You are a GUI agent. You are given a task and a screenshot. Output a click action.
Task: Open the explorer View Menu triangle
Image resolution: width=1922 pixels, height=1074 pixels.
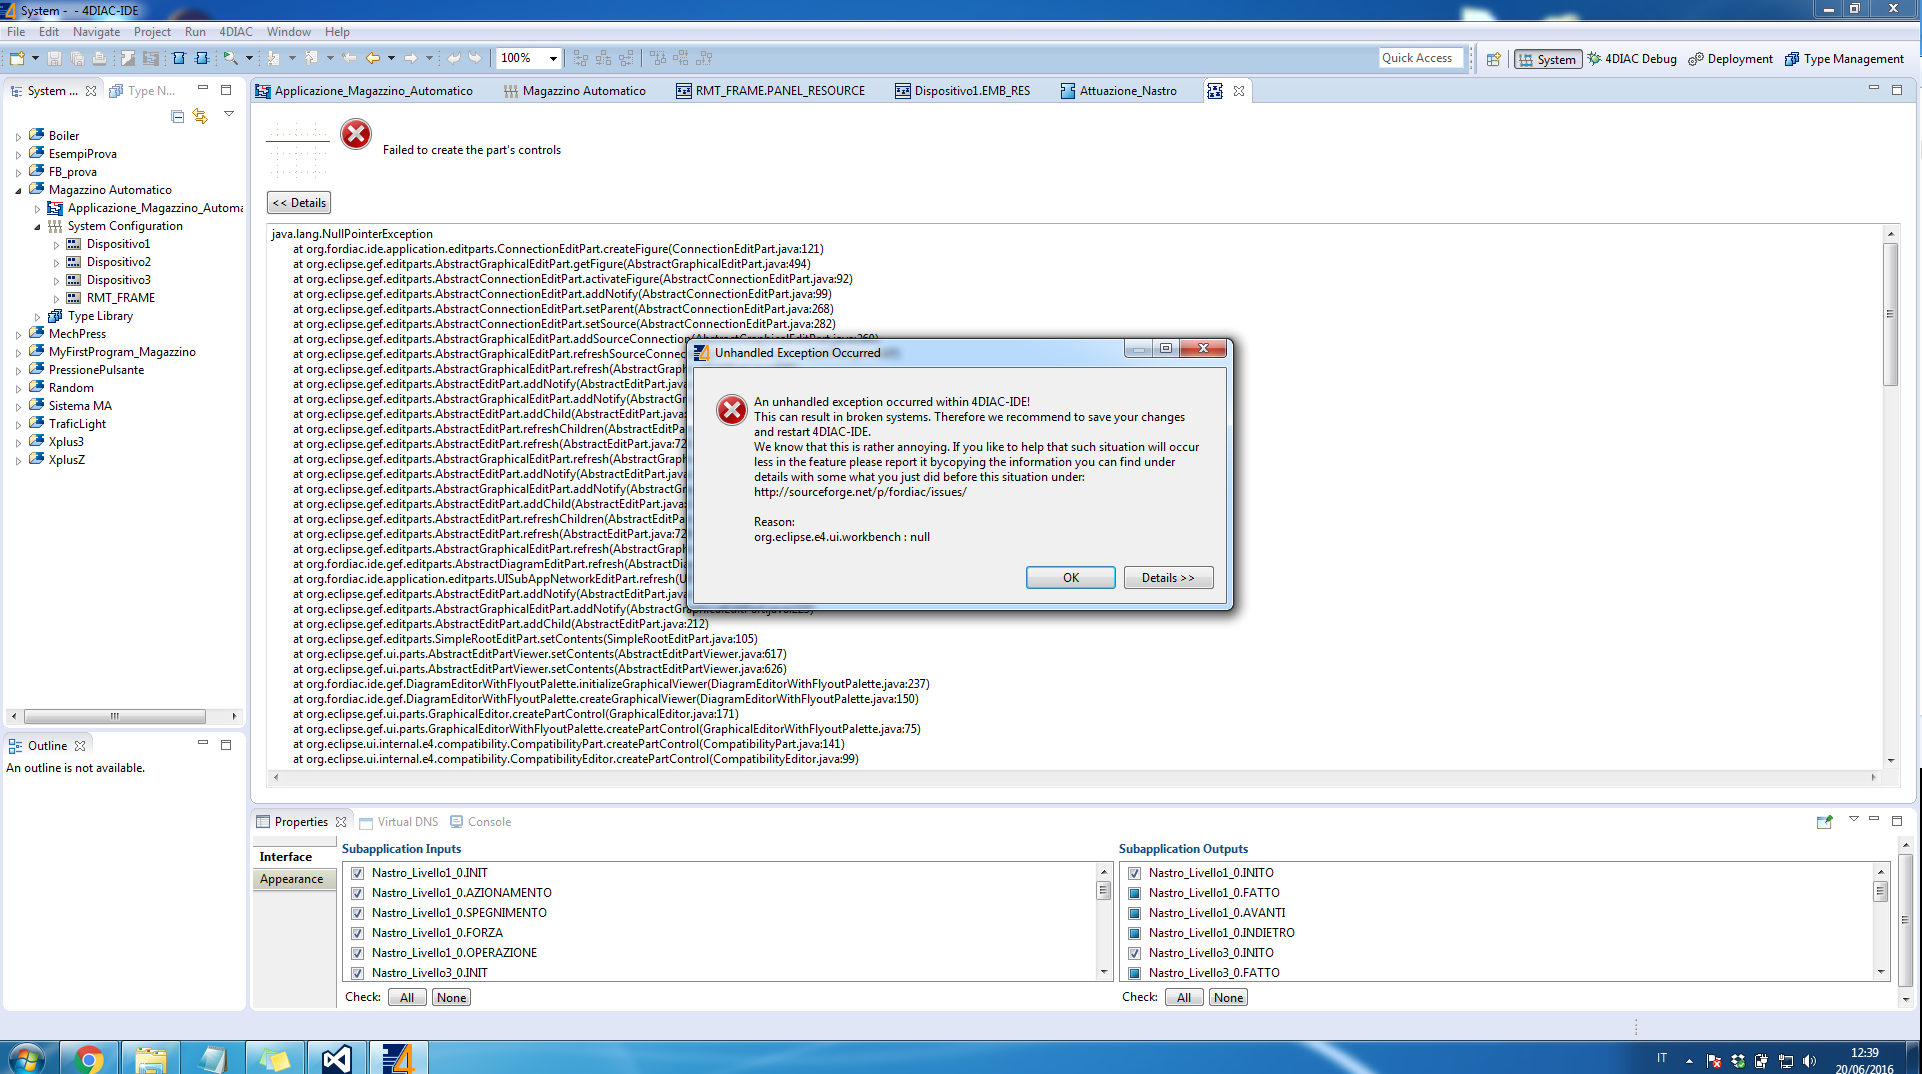[229, 114]
